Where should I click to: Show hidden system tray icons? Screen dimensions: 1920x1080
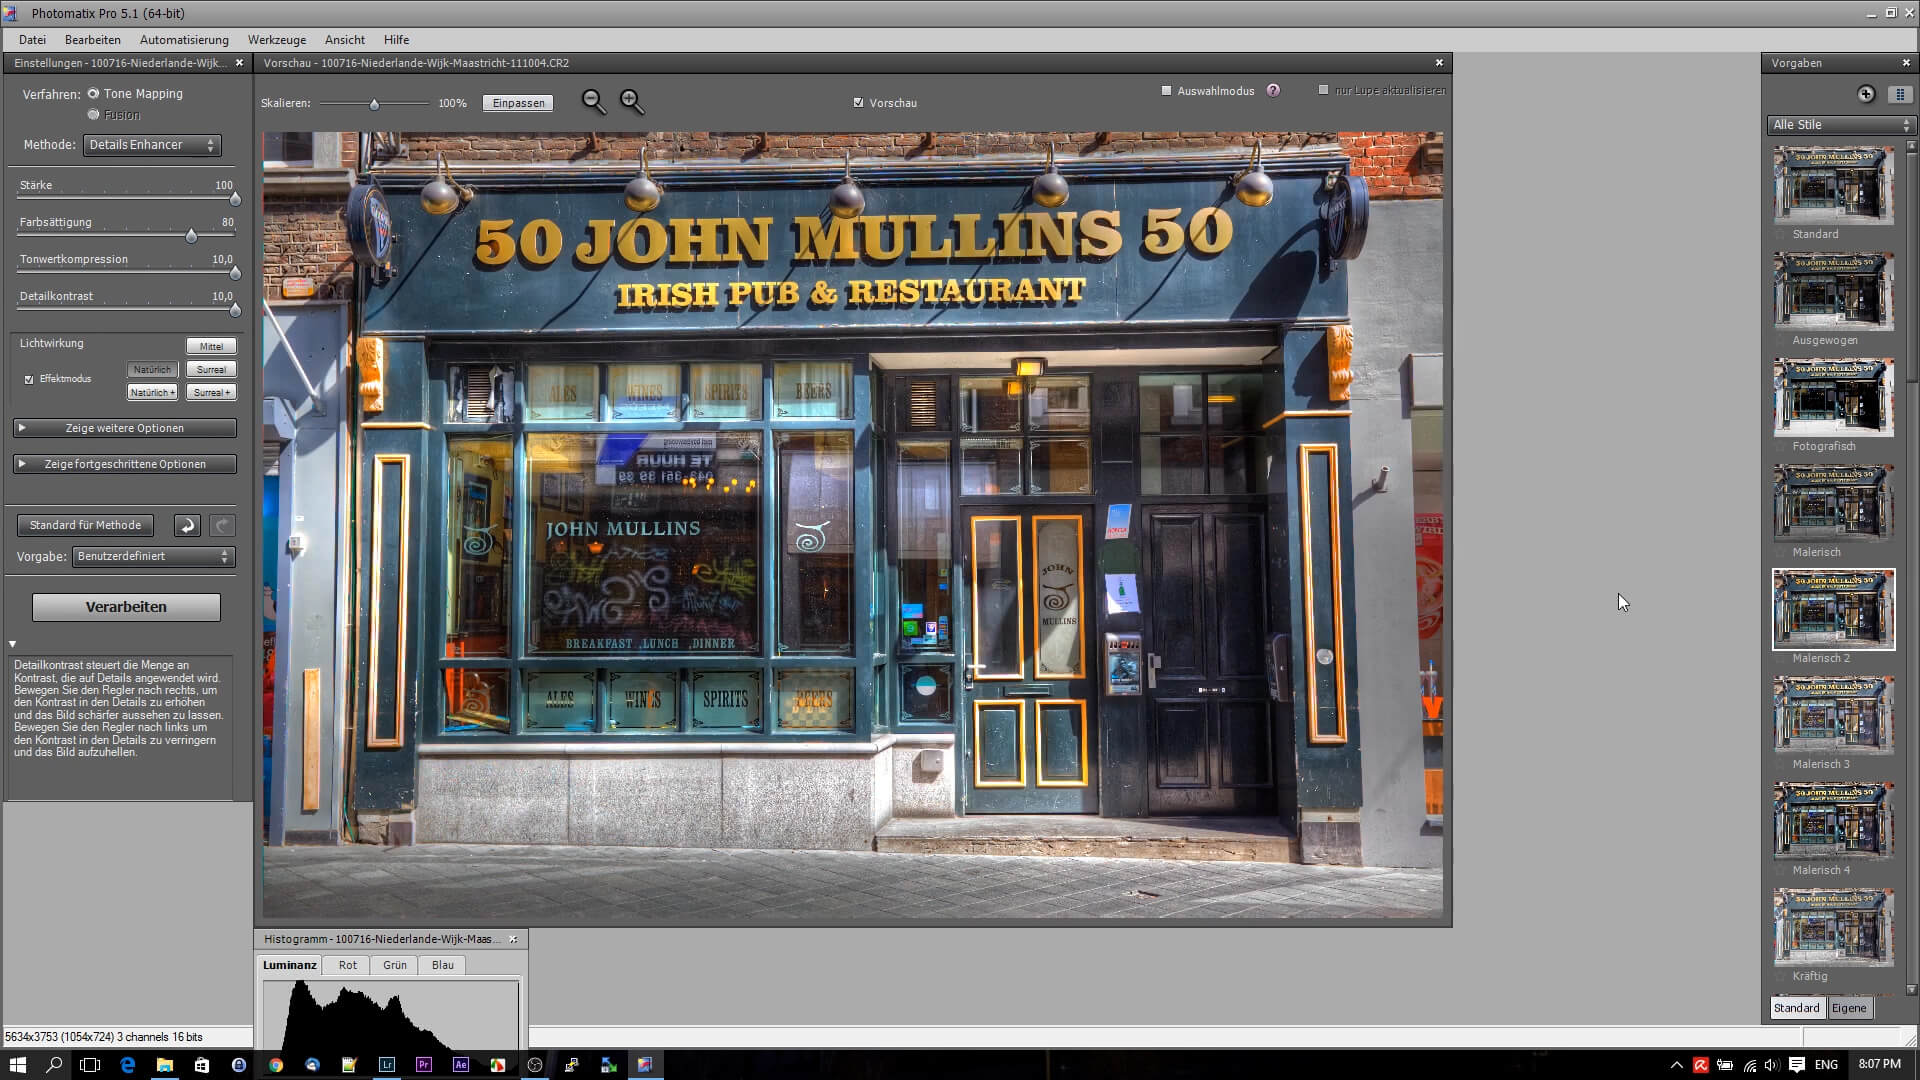coord(1677,1065)
